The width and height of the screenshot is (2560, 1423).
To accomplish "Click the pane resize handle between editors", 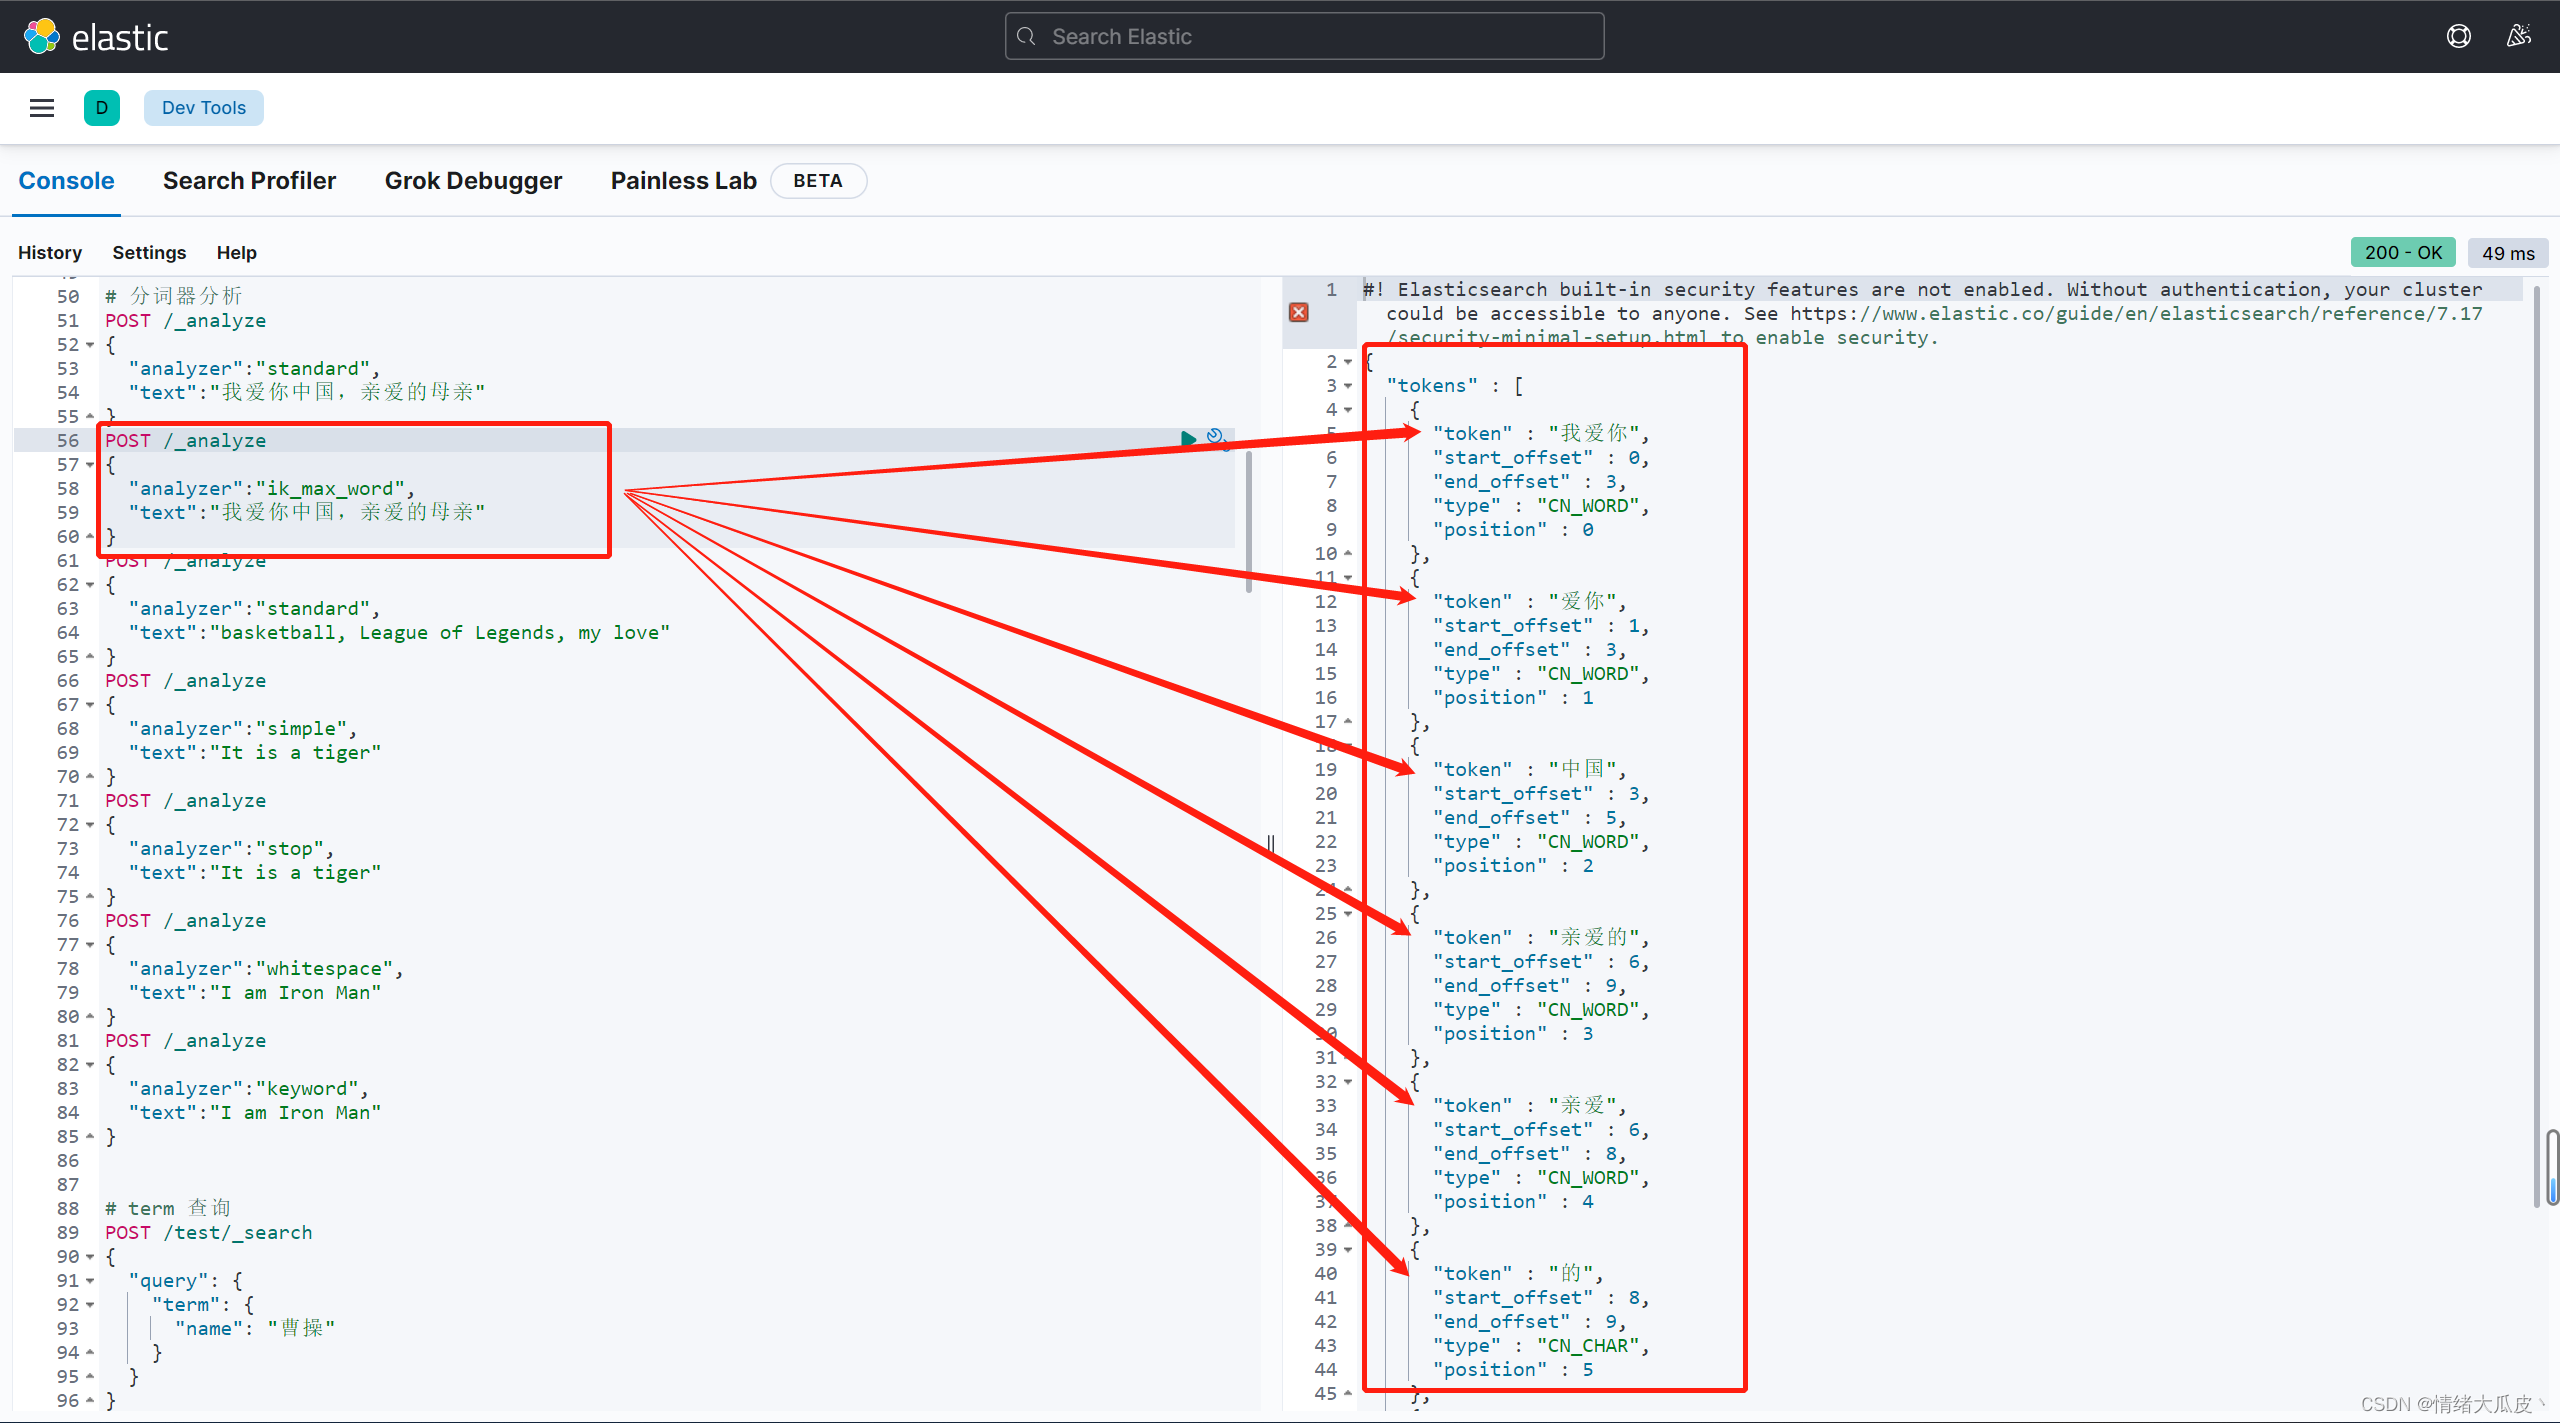I will click(1270, 843).
